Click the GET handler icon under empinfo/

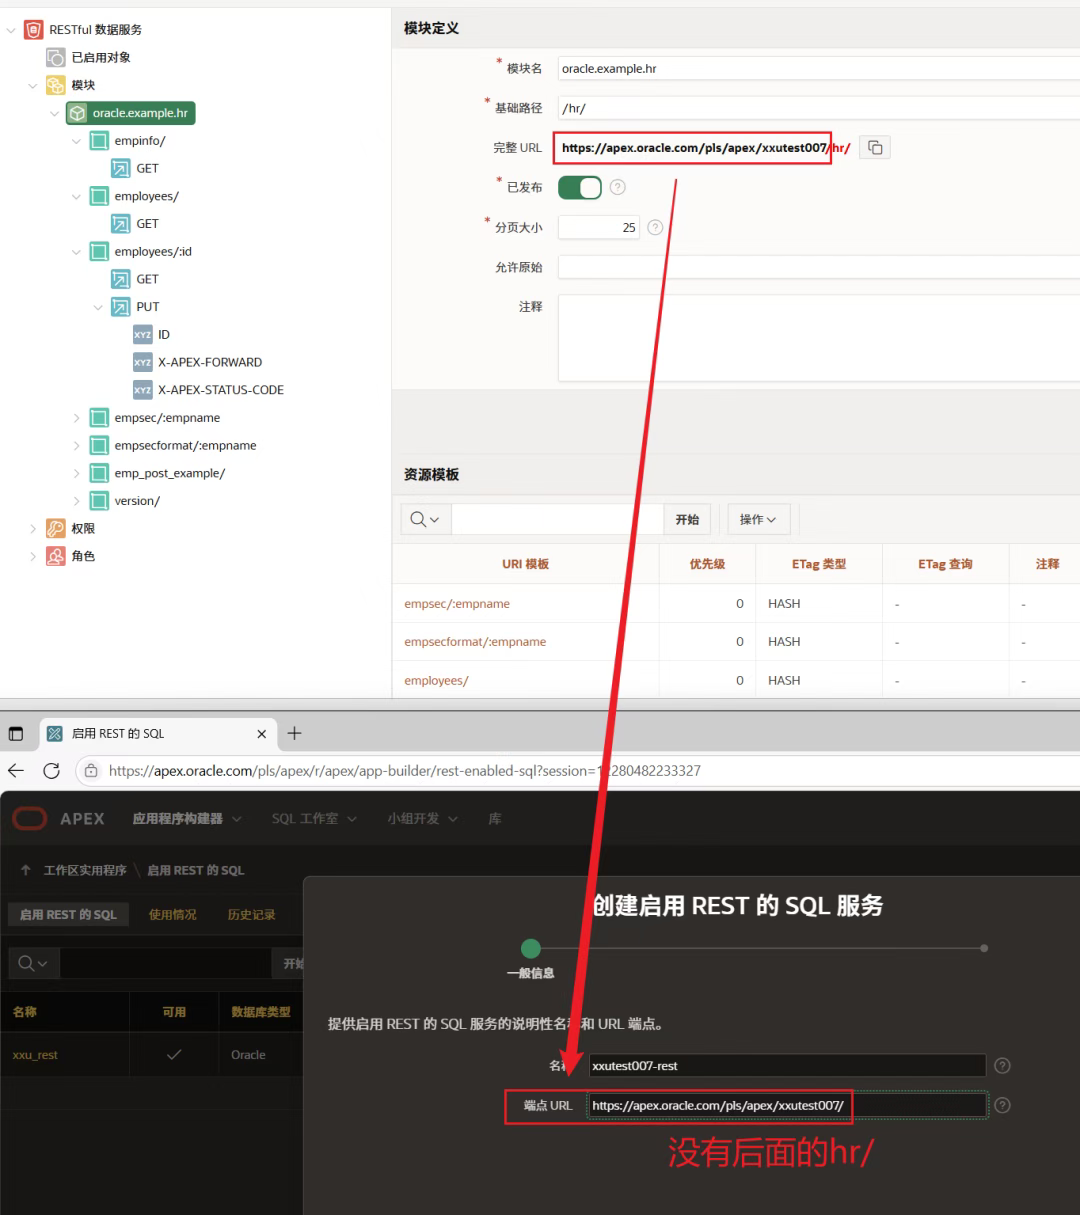121,169
